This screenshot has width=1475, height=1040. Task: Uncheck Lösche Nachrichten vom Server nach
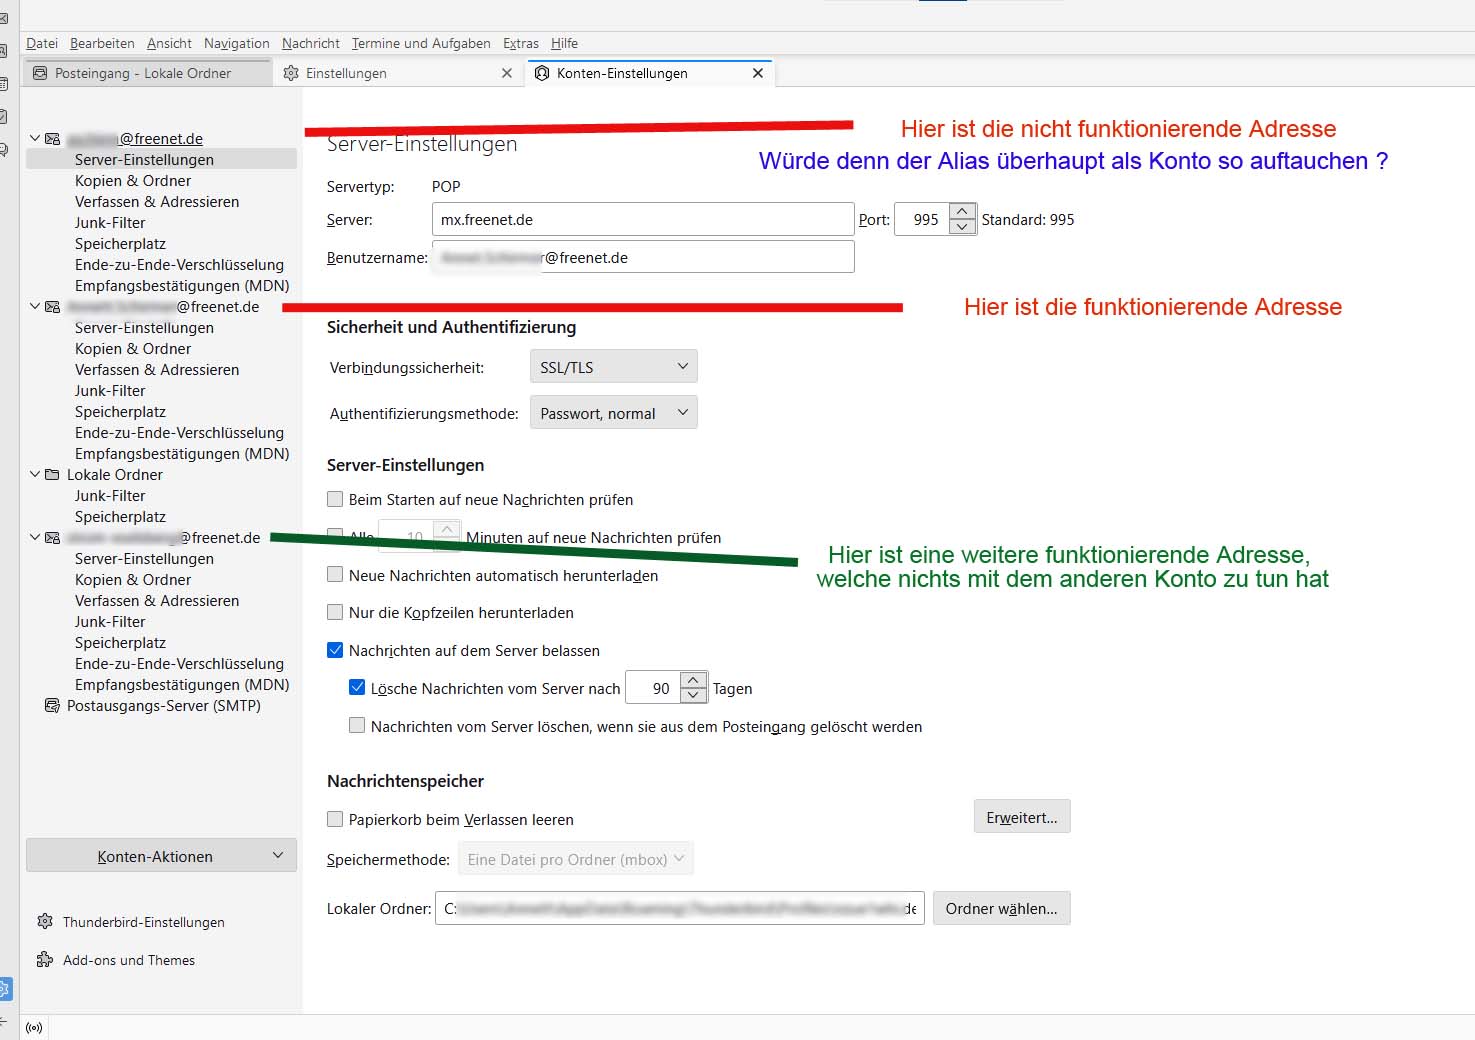pyautogui.click(x=357, y=688)
